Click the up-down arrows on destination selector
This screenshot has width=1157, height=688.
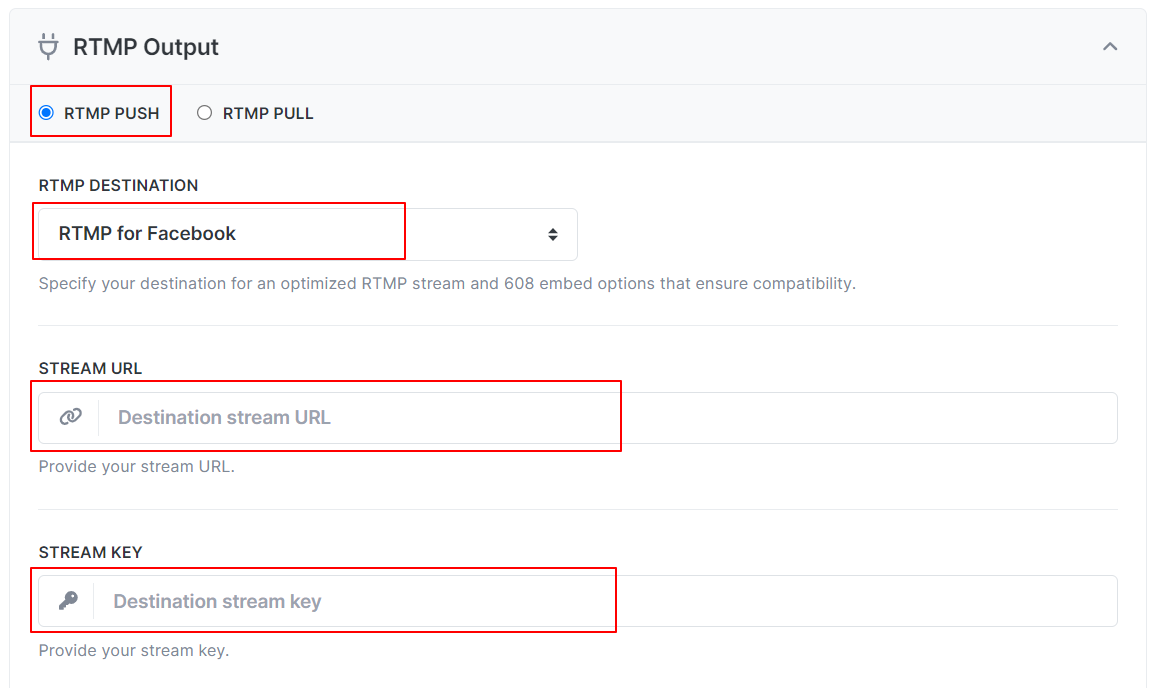[x=553, y=235]
